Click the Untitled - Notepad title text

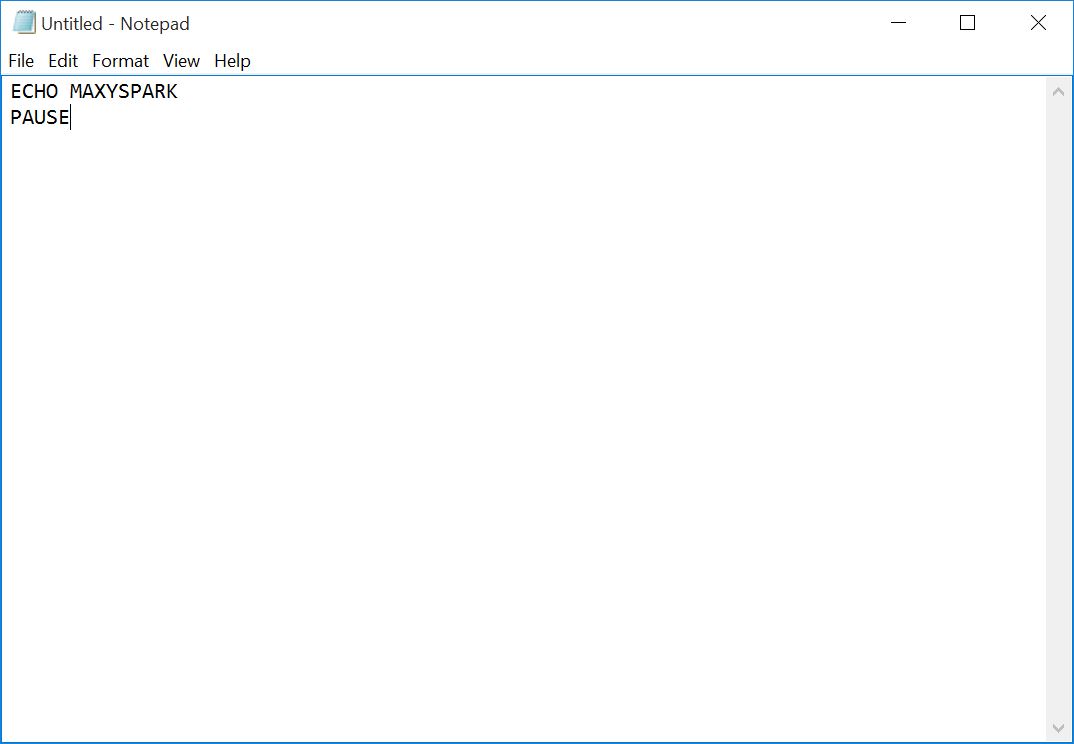tap(115, 24)
